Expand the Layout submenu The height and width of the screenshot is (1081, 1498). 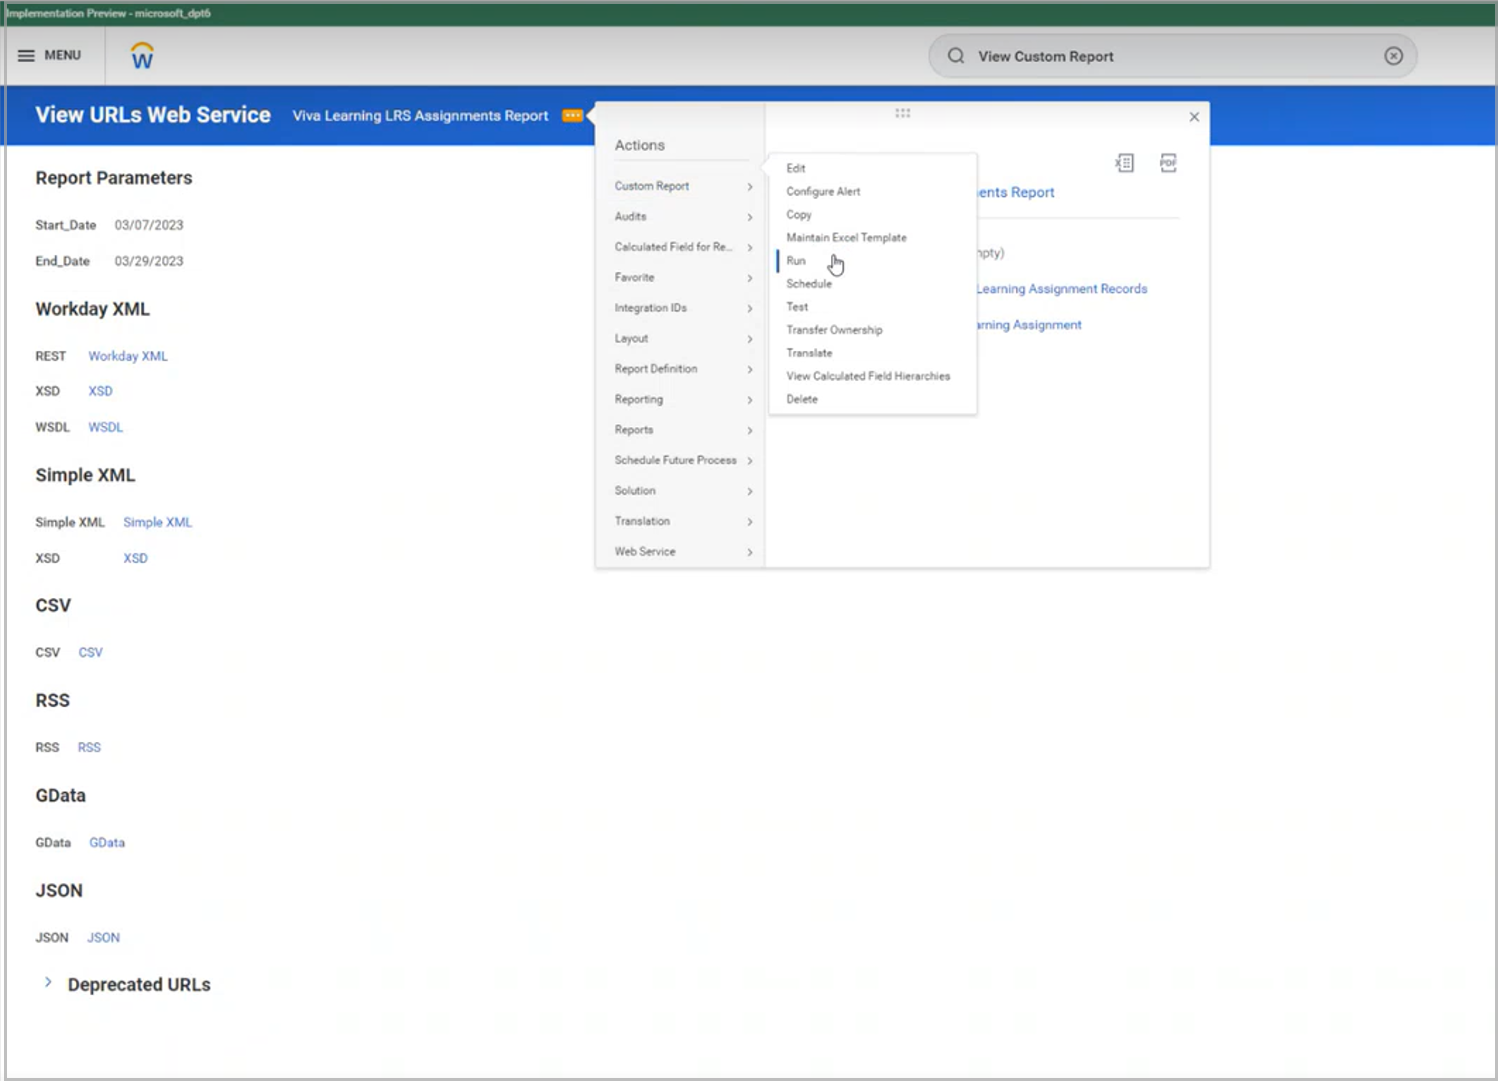pyautogui.click(x=683, y=338)
